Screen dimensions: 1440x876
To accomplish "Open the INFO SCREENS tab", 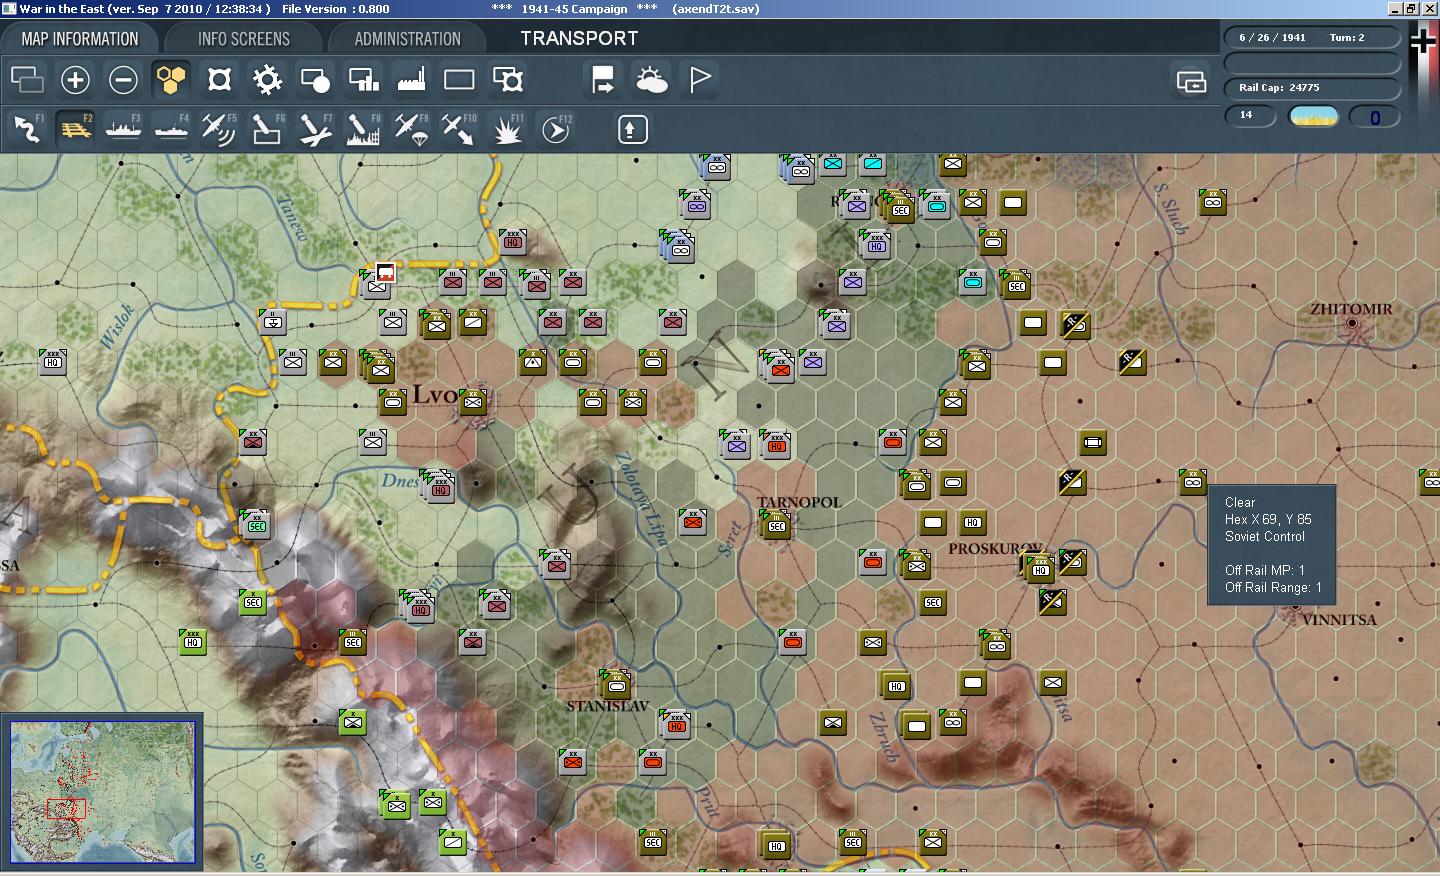I will tap(244, 39).
